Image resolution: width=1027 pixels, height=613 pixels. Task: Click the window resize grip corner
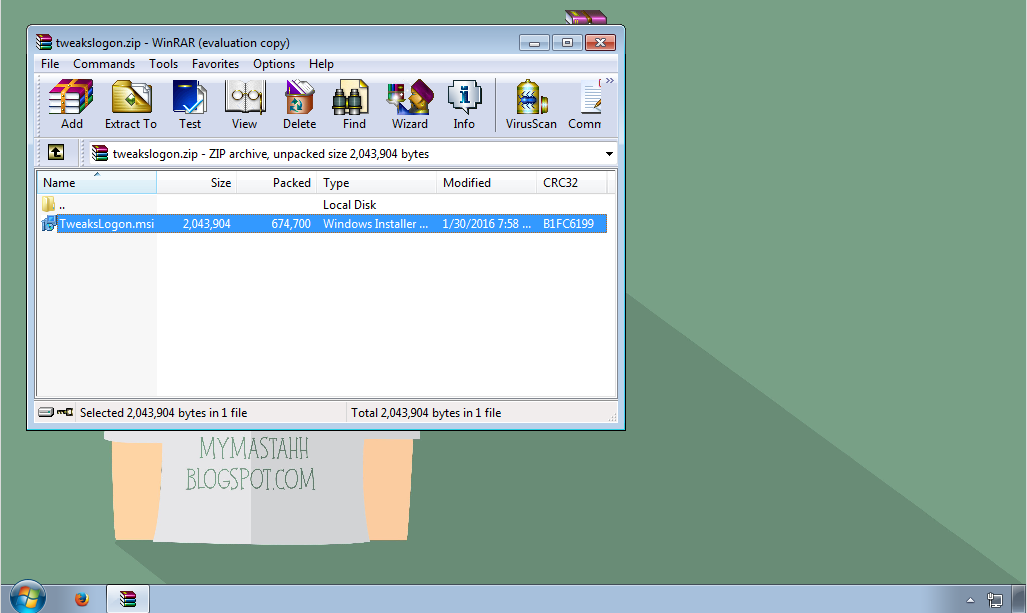(x=612, y=417)
